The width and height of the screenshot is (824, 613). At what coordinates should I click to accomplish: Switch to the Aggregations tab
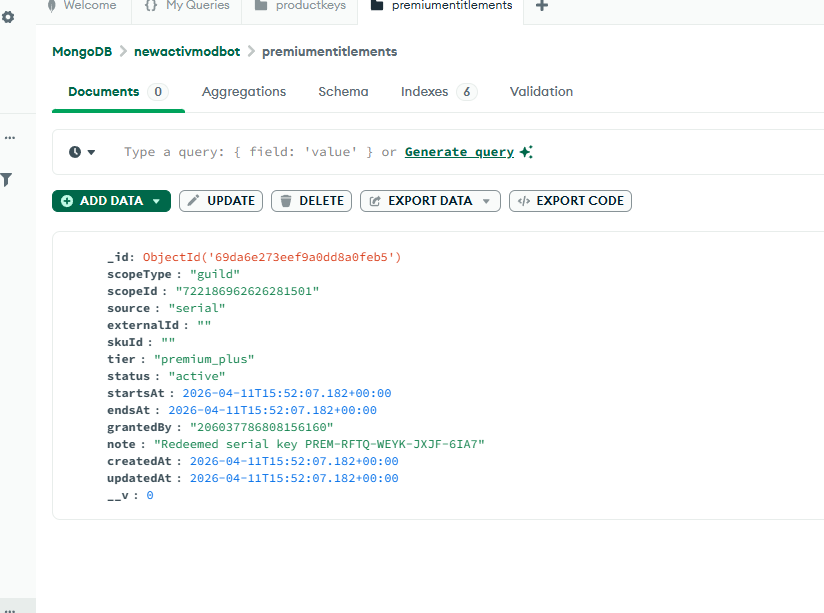pos(244,92)
